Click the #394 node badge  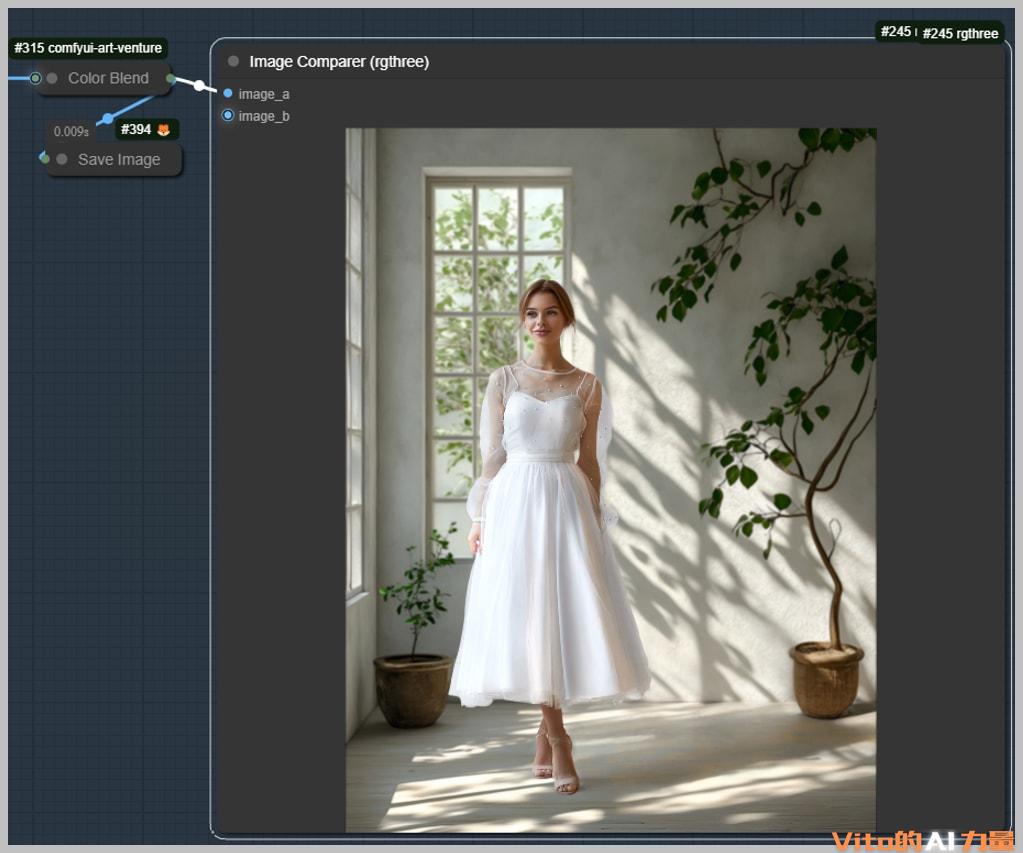coord(146,129)
